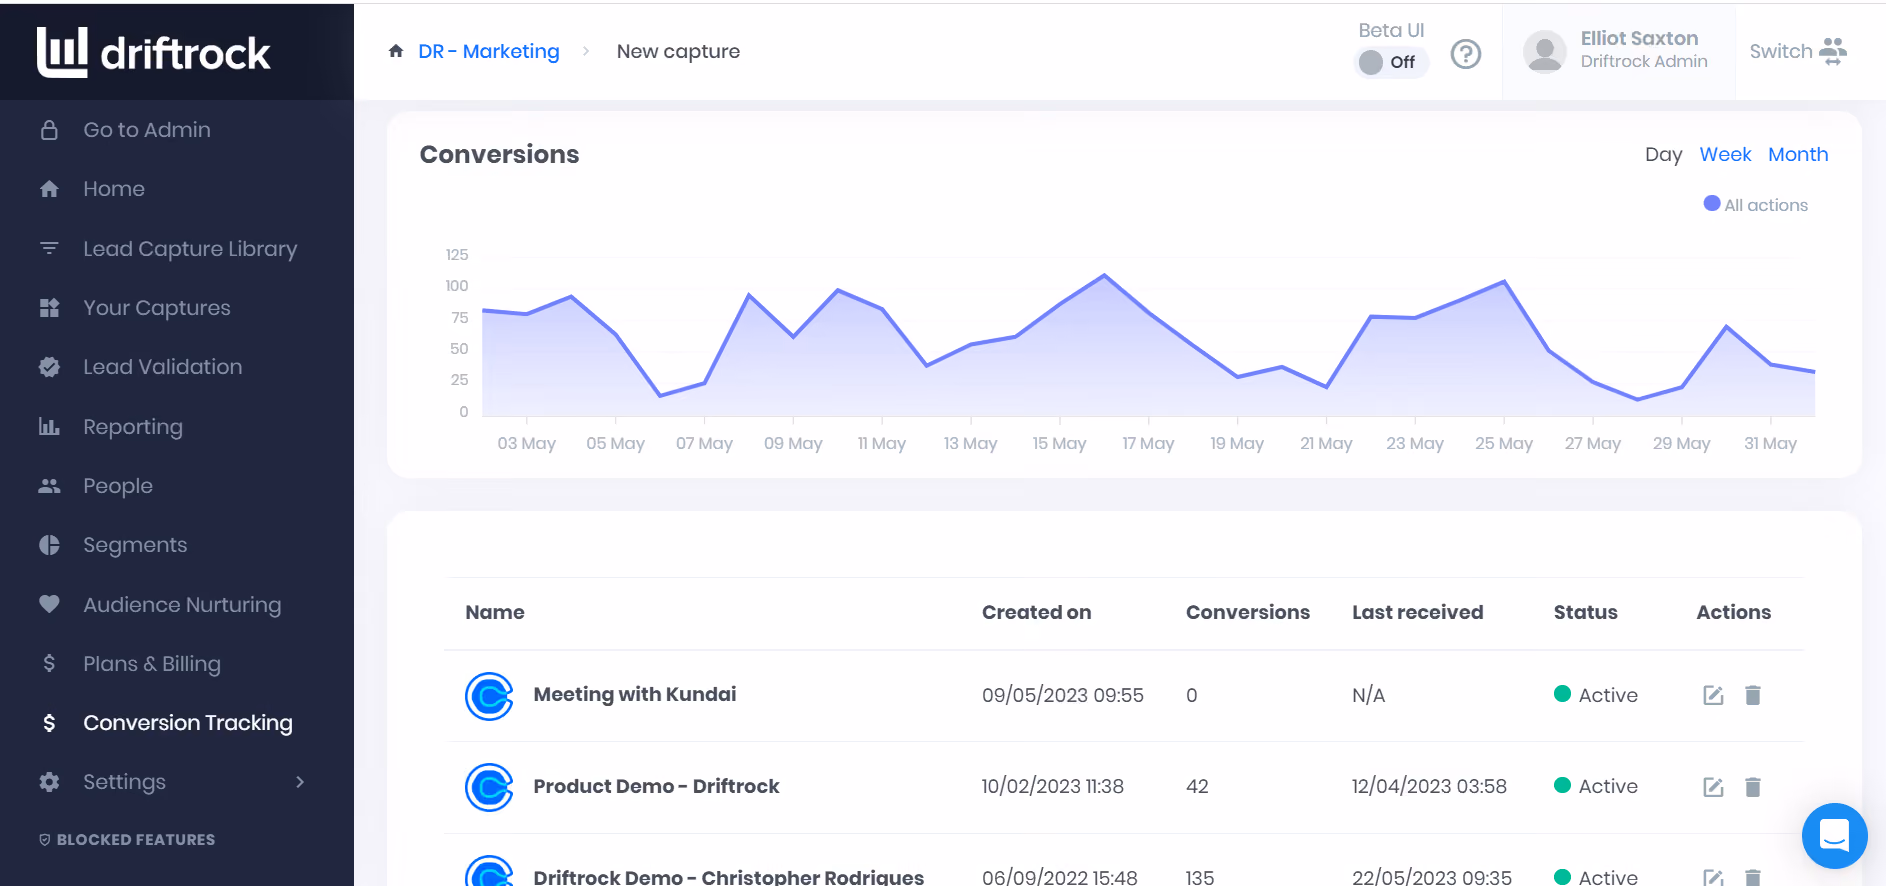This screenshot has height=886, width=1886.
Task: Open the Reporting section
Action: (133, 427)
